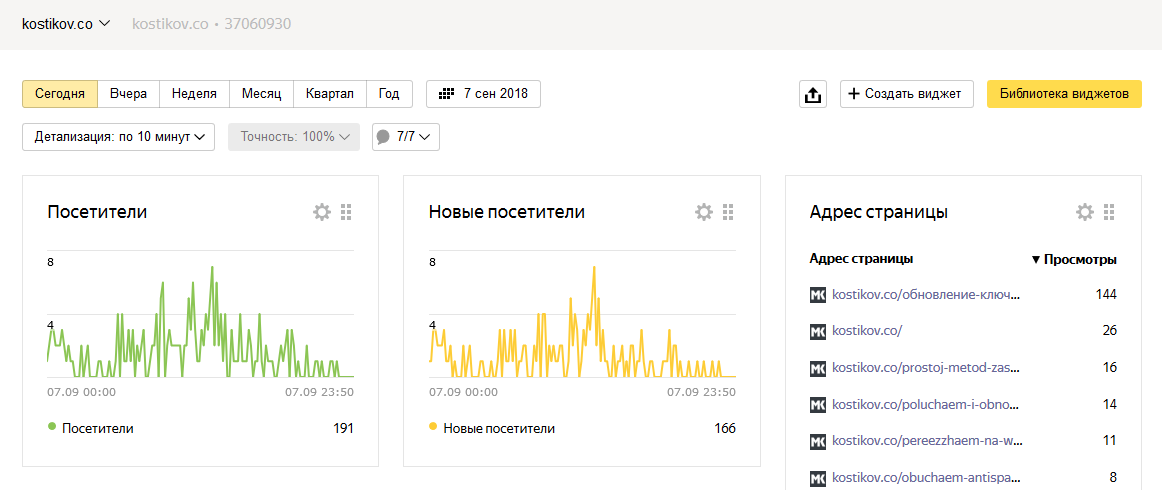This screenshot has height=490, width=1162.
Task: Sort by Просмотры column header
Action: point(1074,259)
